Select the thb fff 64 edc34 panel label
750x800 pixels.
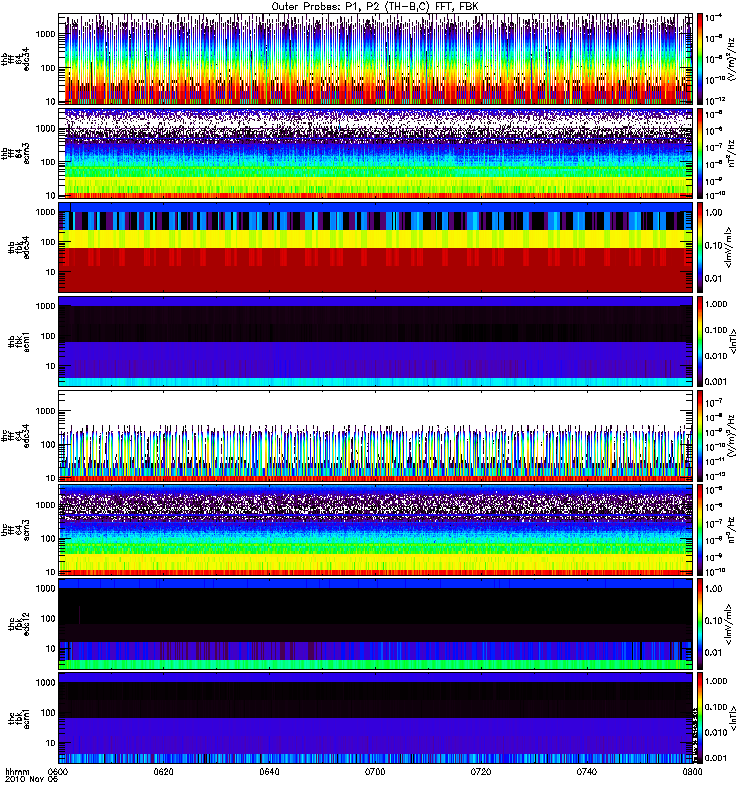(x=15, y=59)
